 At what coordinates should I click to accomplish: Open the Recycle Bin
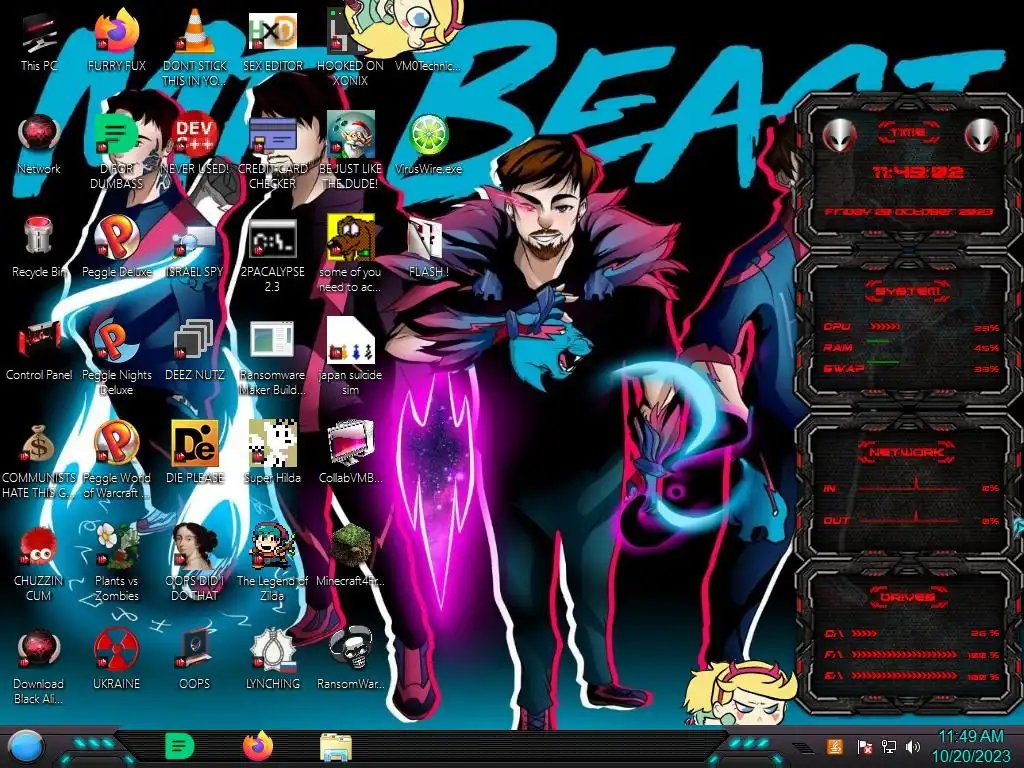[x=39, y=248]
